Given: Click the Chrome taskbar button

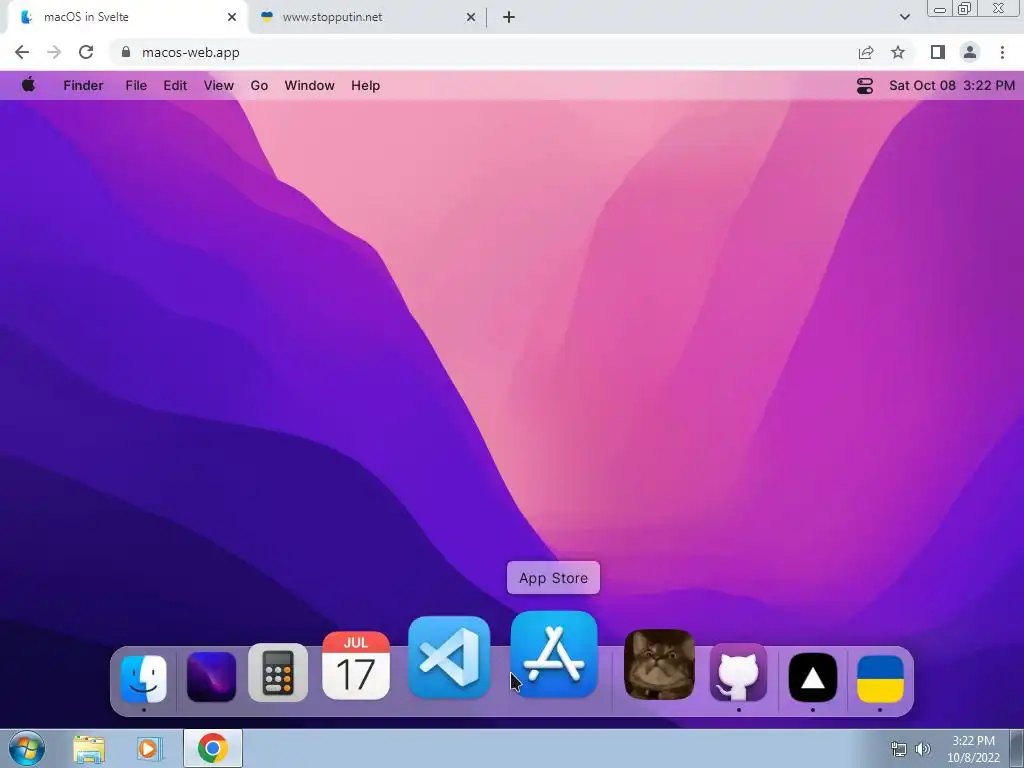Looking at the screenshot, I should [213, 748].
